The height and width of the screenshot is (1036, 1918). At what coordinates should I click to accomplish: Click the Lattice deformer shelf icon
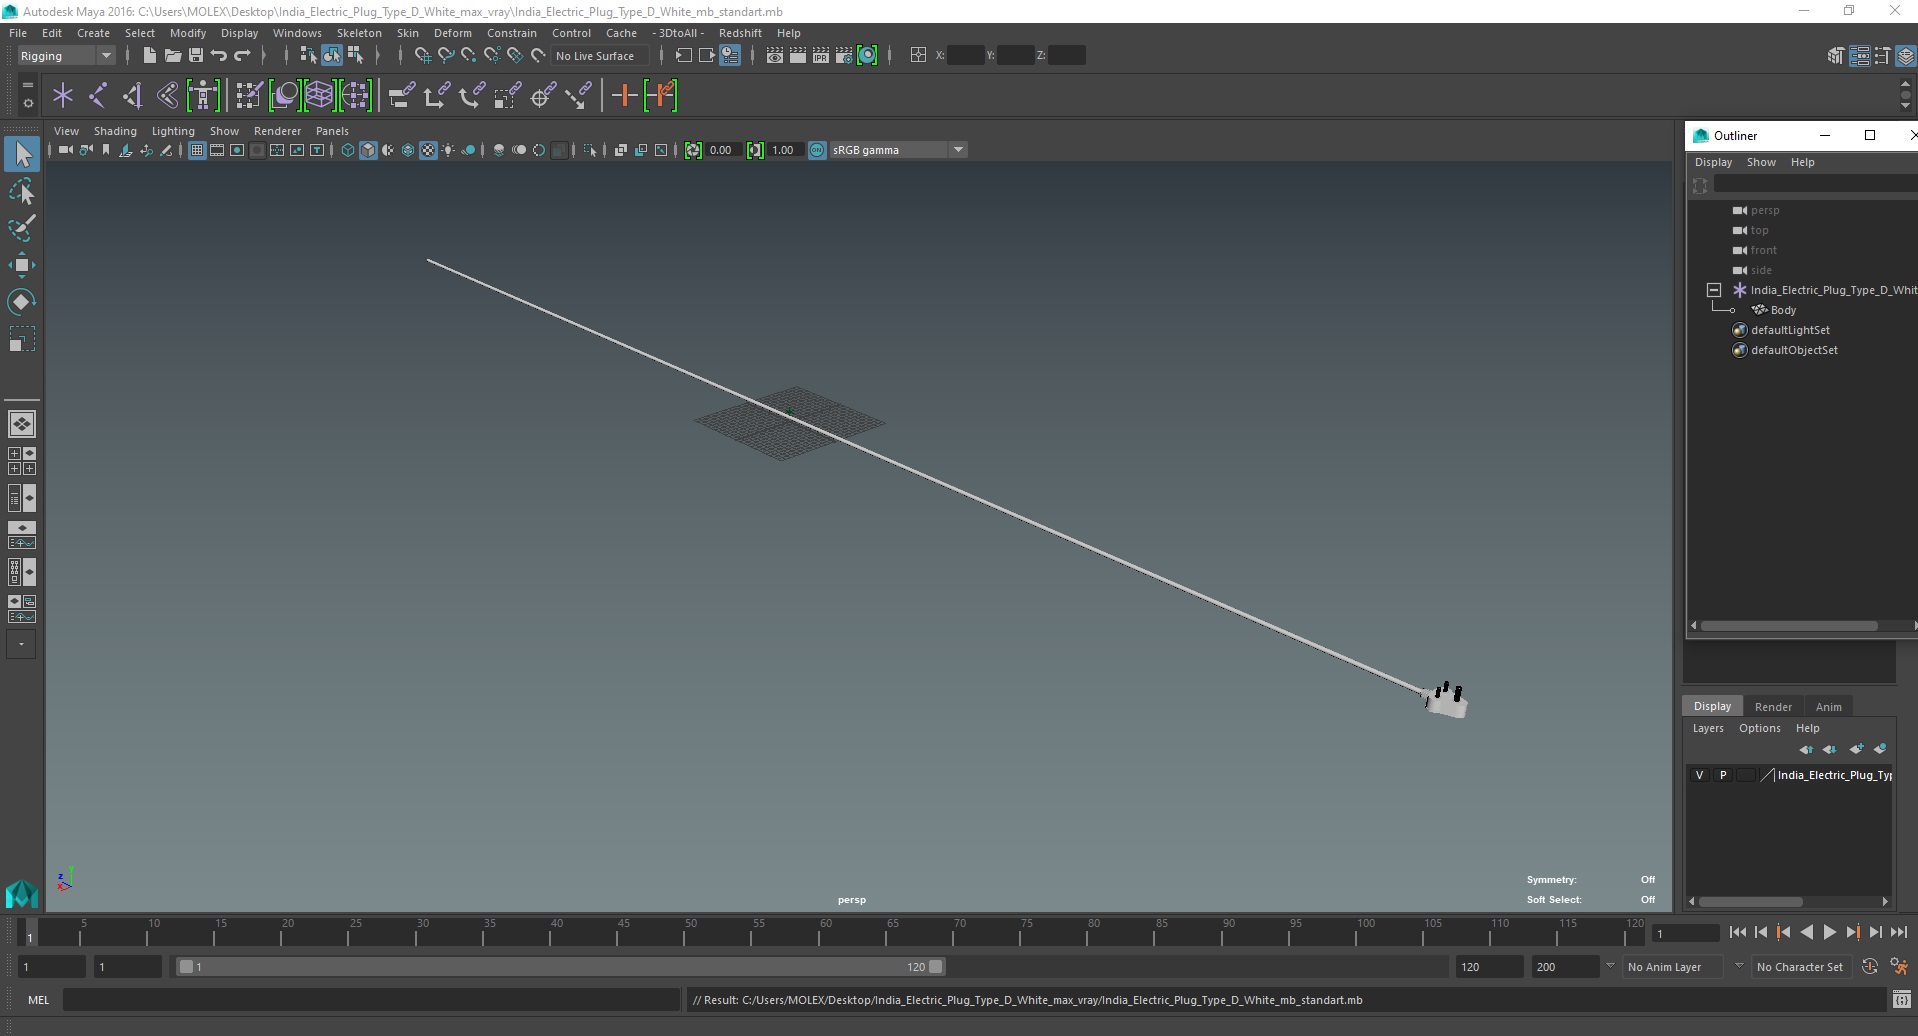coord(320,96)
